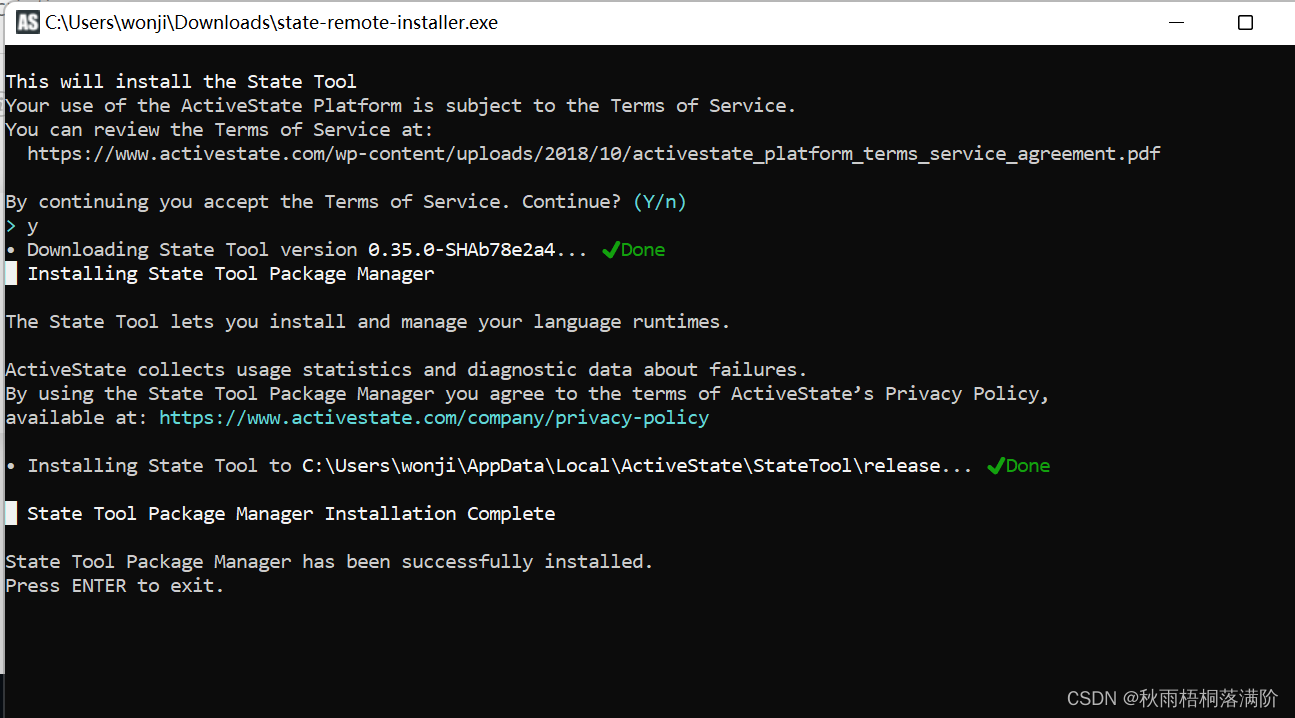1295x718 pixels.
Task: Open the Terms of Service PDF URL
Action: (x=594, y=154)
